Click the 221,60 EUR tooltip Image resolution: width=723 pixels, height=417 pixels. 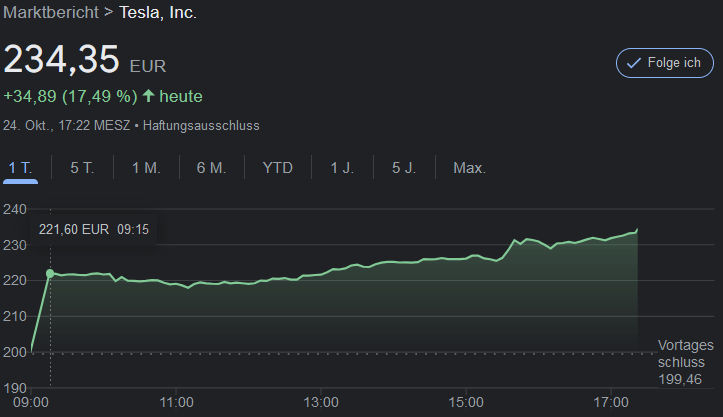point(94,229)
